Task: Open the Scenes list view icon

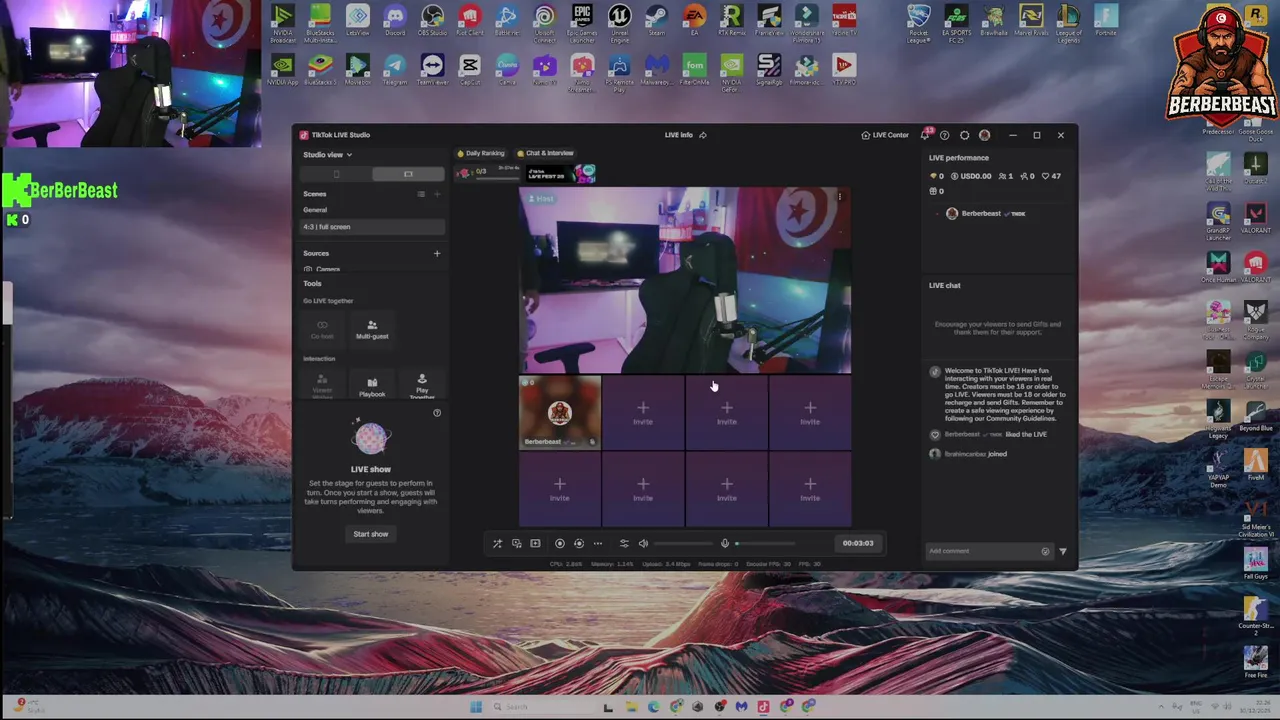Action: [x=421, y=194]
